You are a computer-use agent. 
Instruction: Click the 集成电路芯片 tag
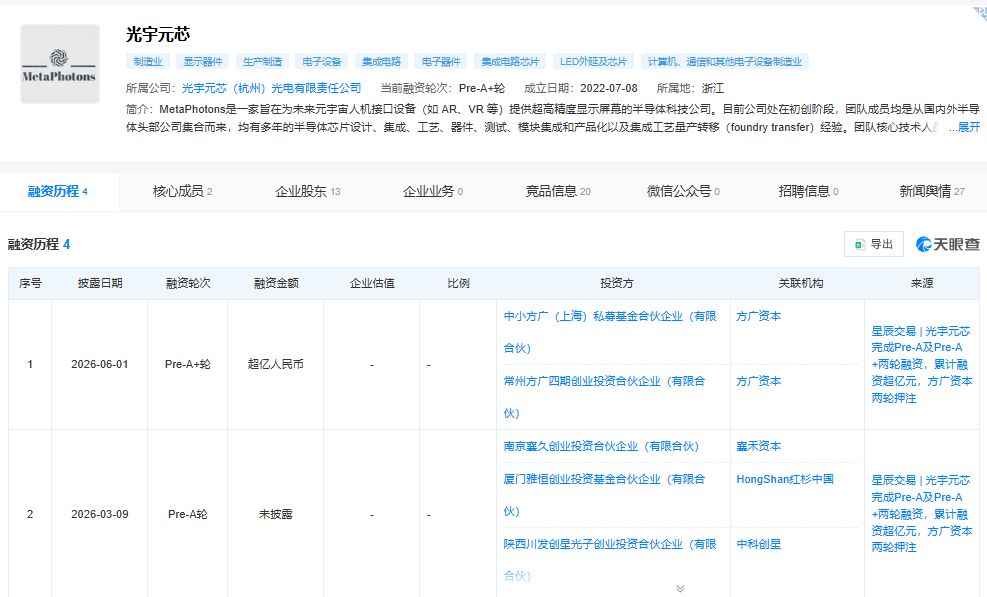(510, 61)
